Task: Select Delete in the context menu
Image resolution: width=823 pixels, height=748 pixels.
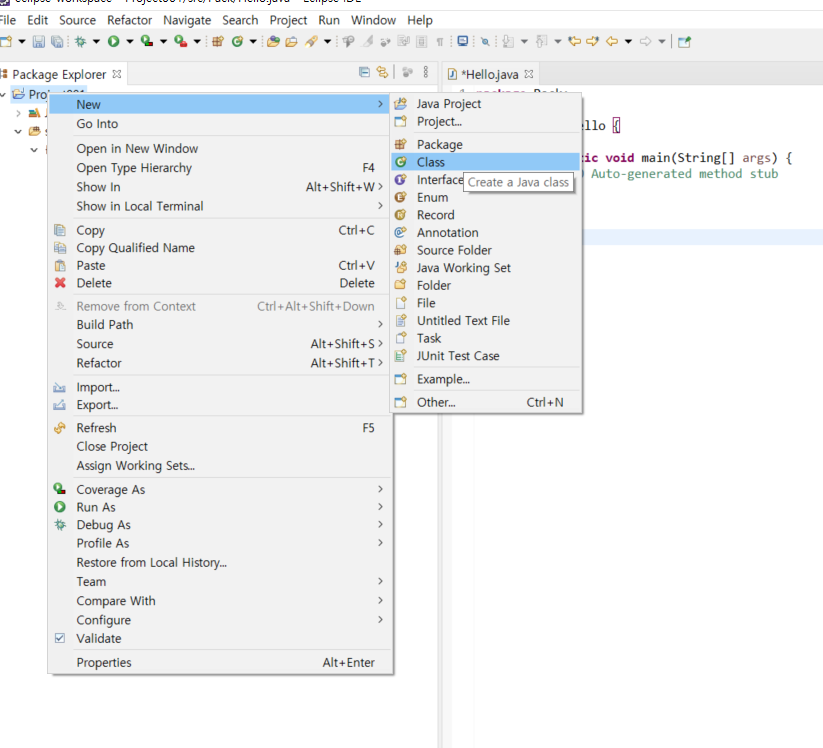Action: point(220,283)
